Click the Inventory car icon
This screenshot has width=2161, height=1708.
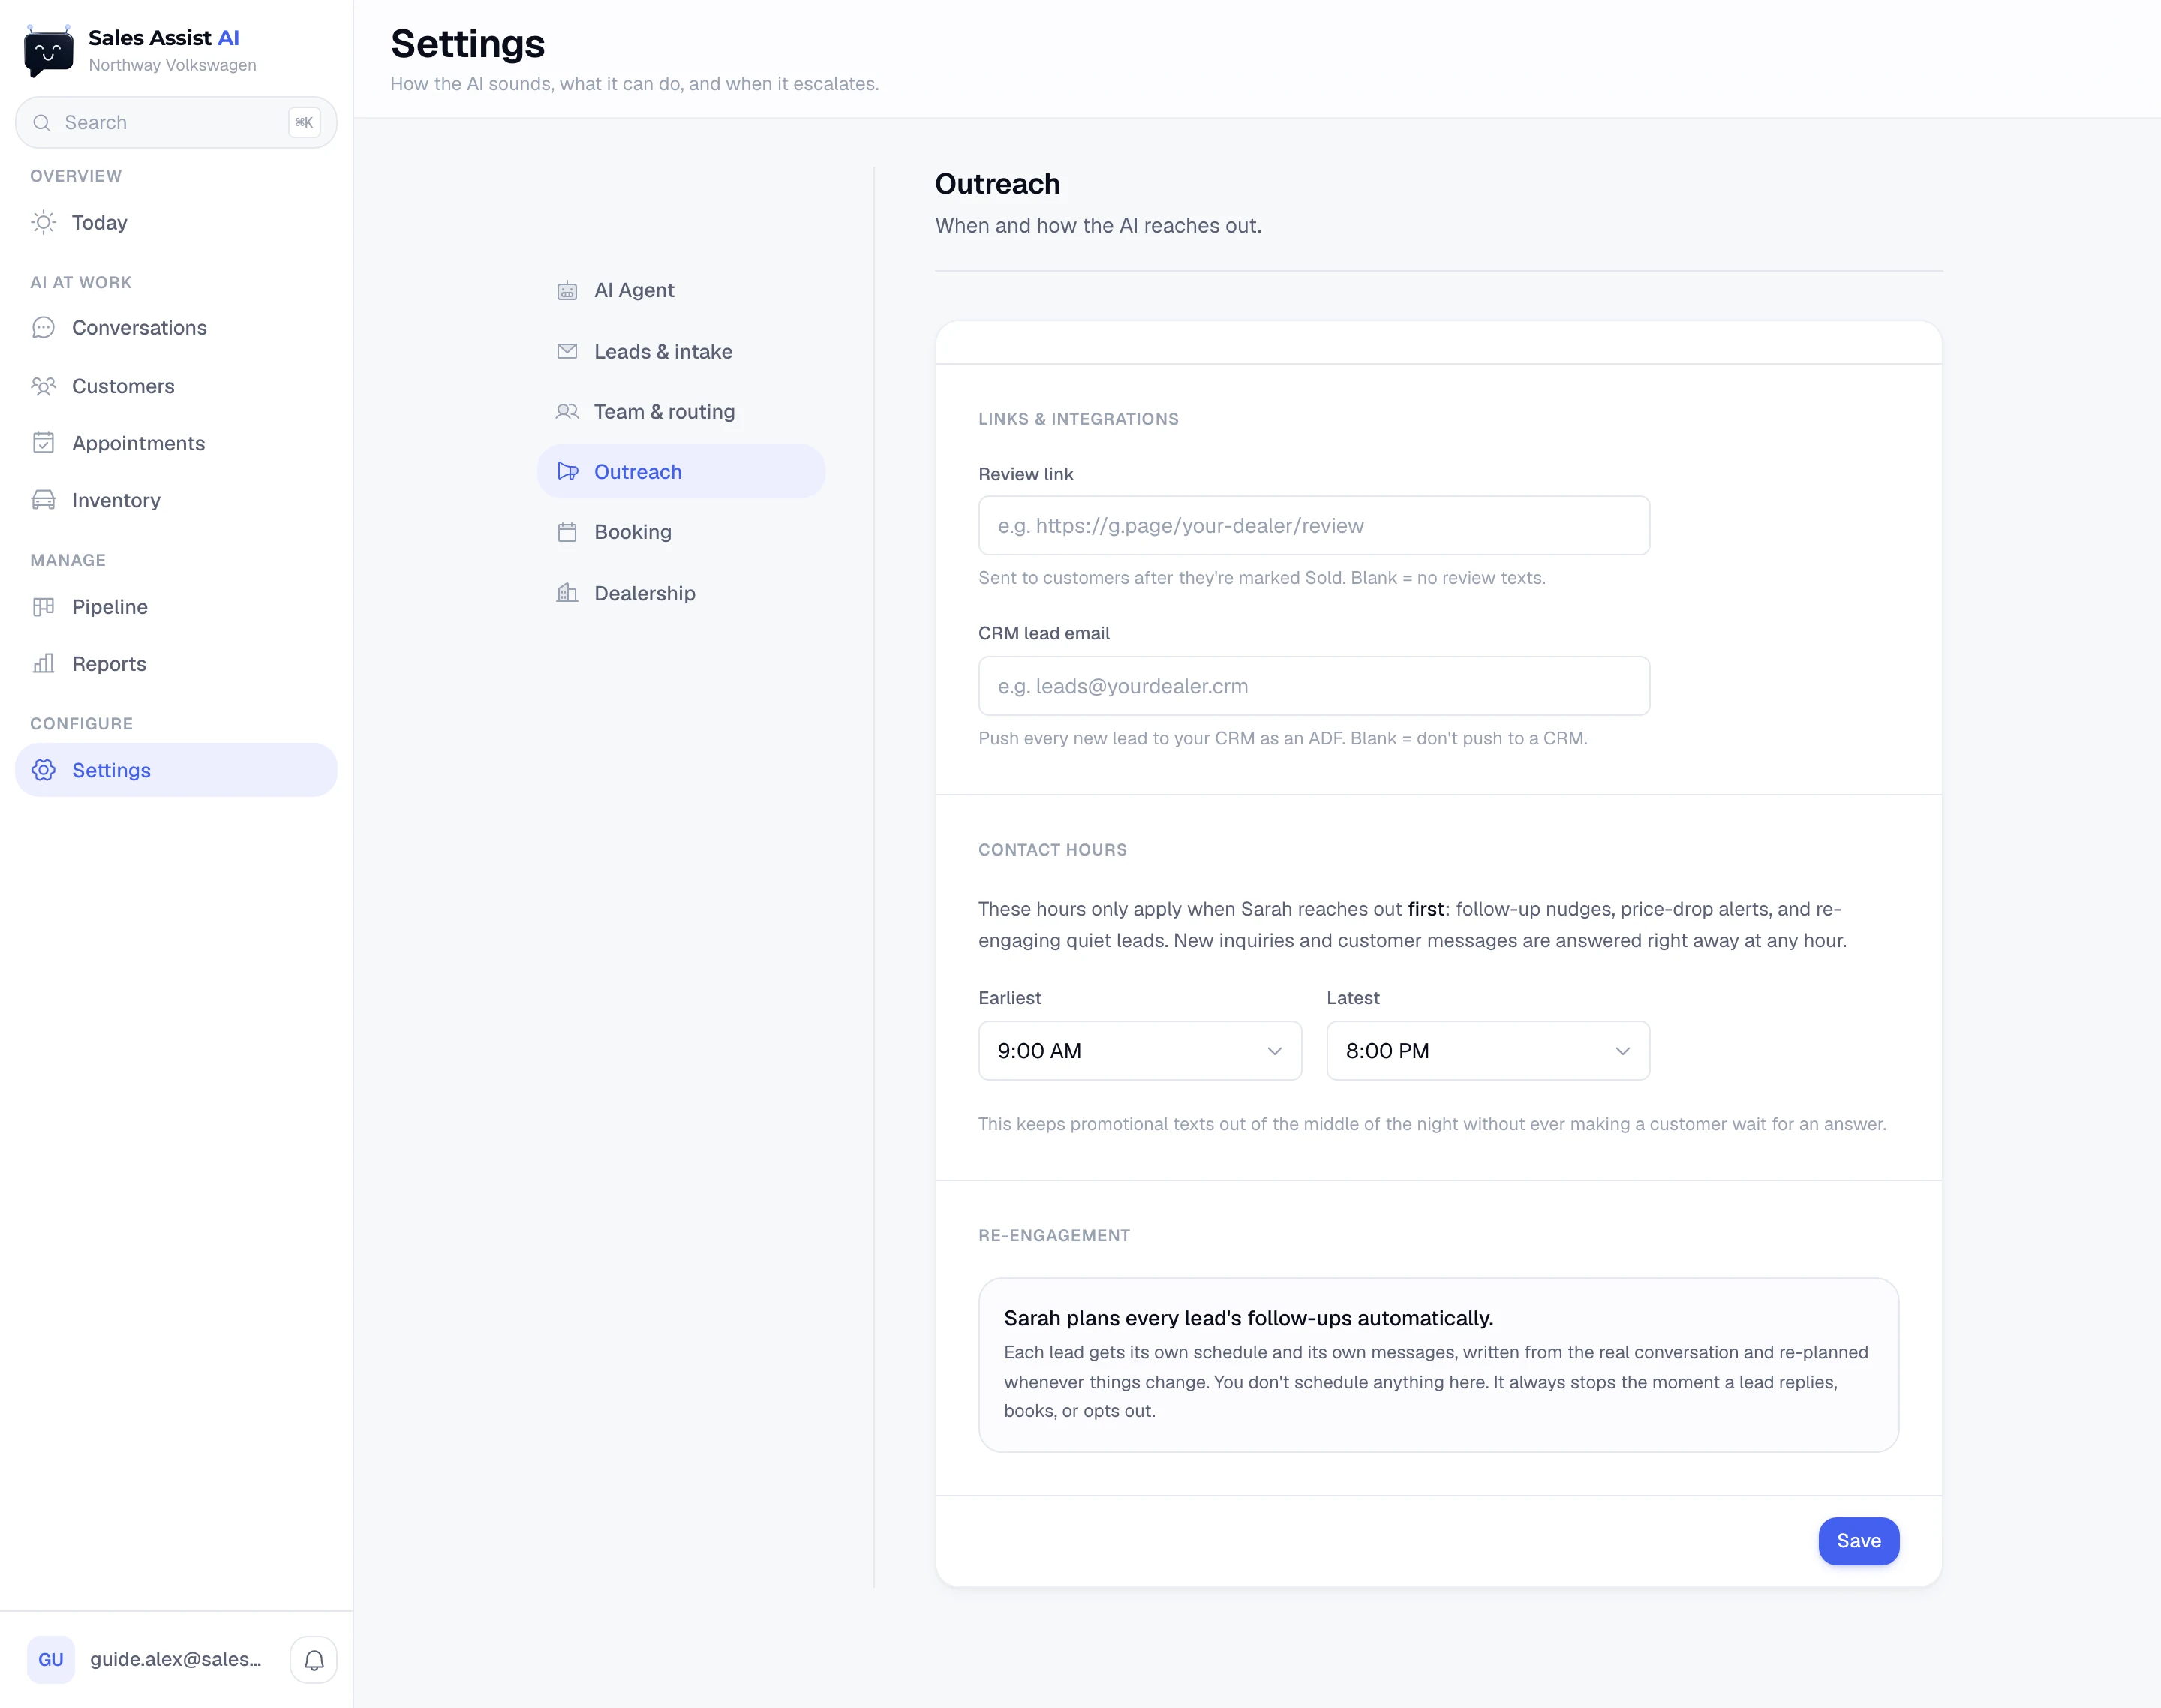click(43, 500)
